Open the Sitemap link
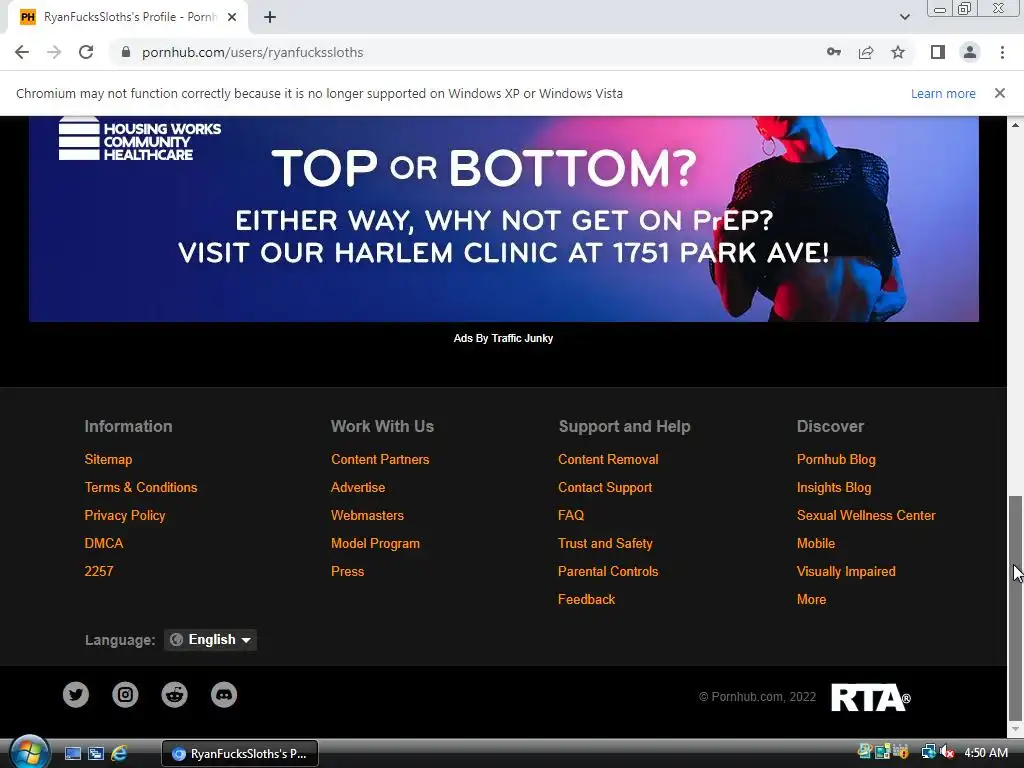Viewport: 1024px width, 768px height. (x=108, y=459)
